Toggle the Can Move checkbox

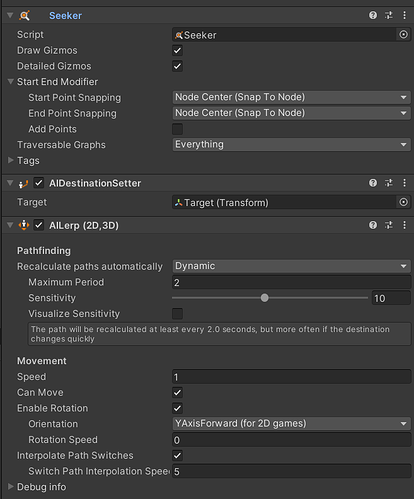point(177,392)
